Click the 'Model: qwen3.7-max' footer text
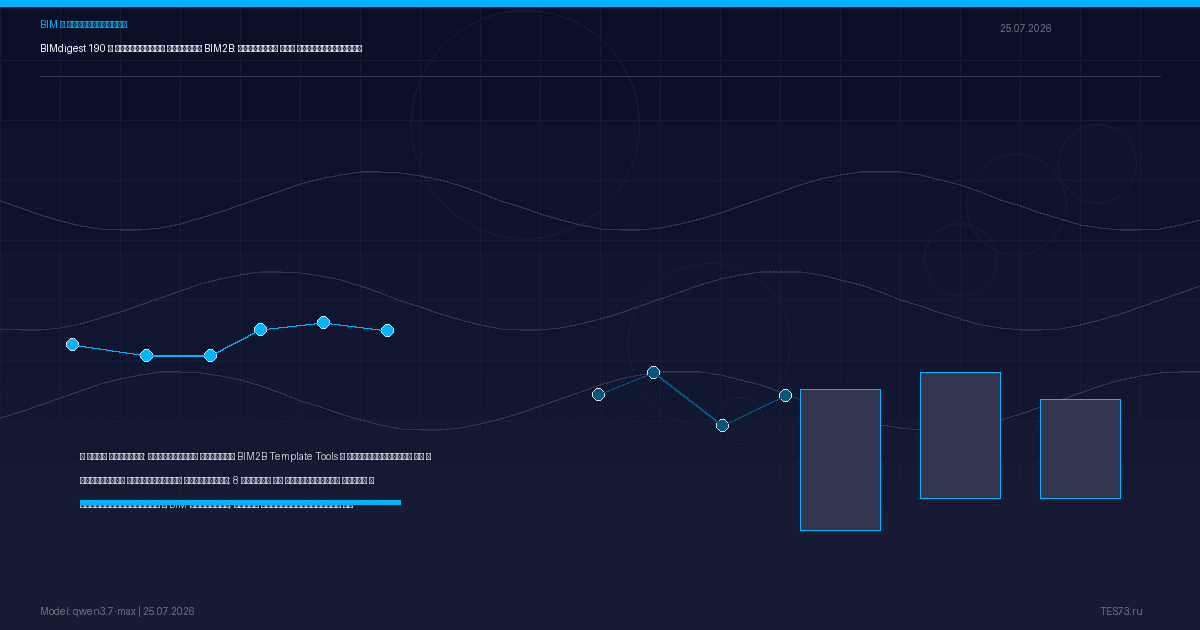This screenshot has height=630, width=1200. [x=88, y=611]
